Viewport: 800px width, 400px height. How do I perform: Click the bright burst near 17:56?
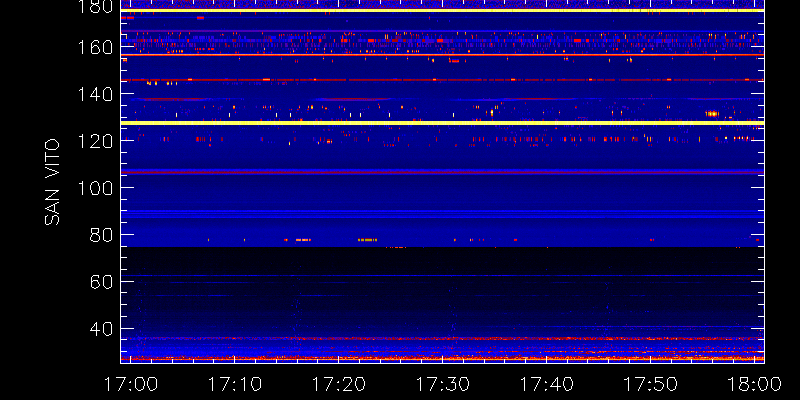(x=712, y=114)
